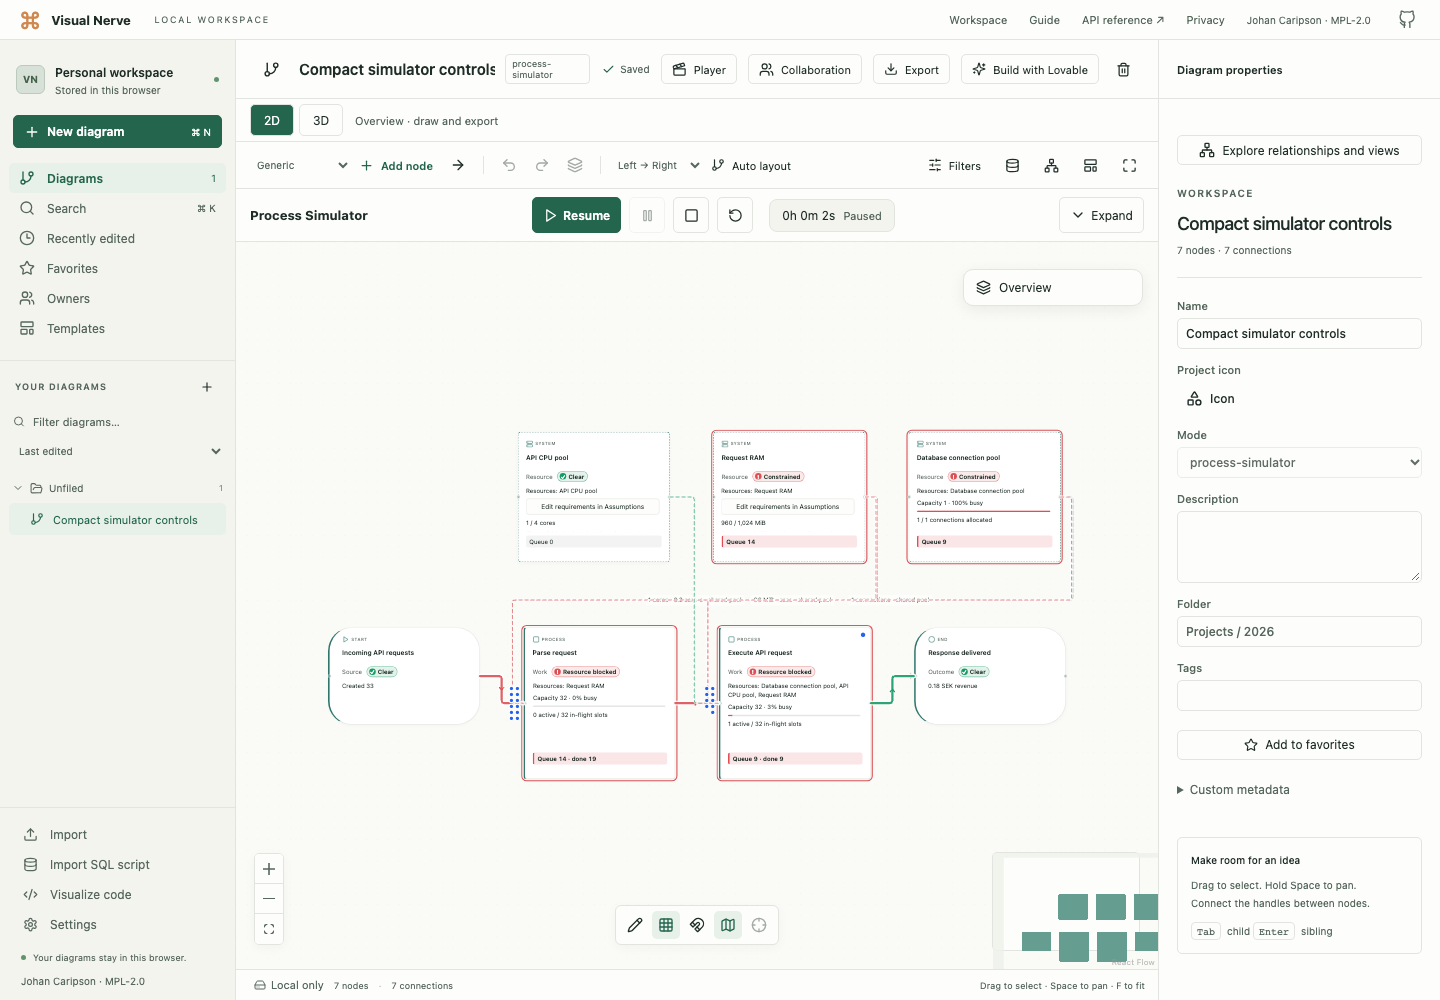This screenshot has height=1000, width=1440.
Task: Switch to 3D view
Action: (321, 120)
